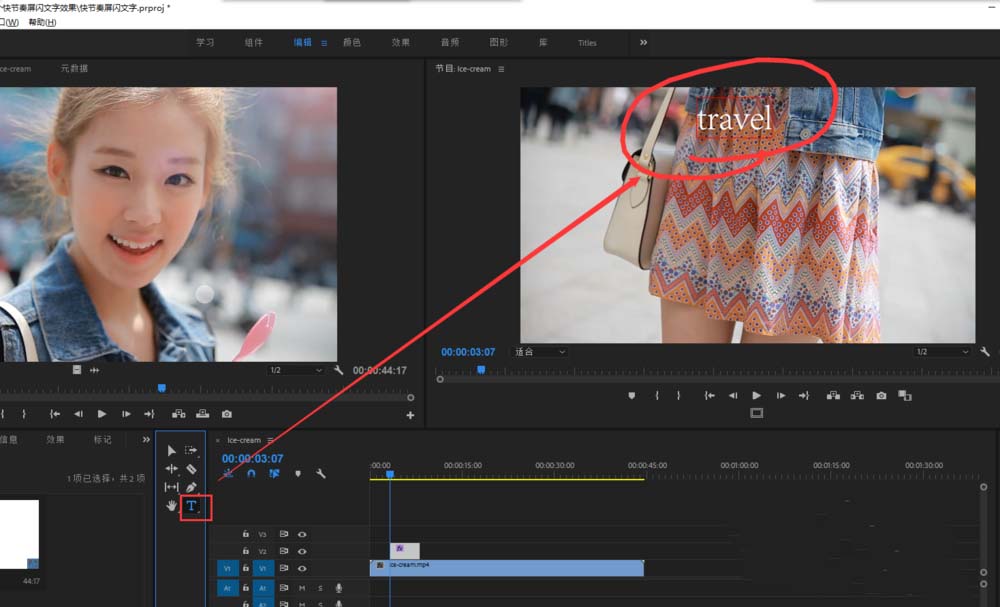Step back one frame in Program monitor
This screenshot has height=607, width=1000.
[733, 395]
